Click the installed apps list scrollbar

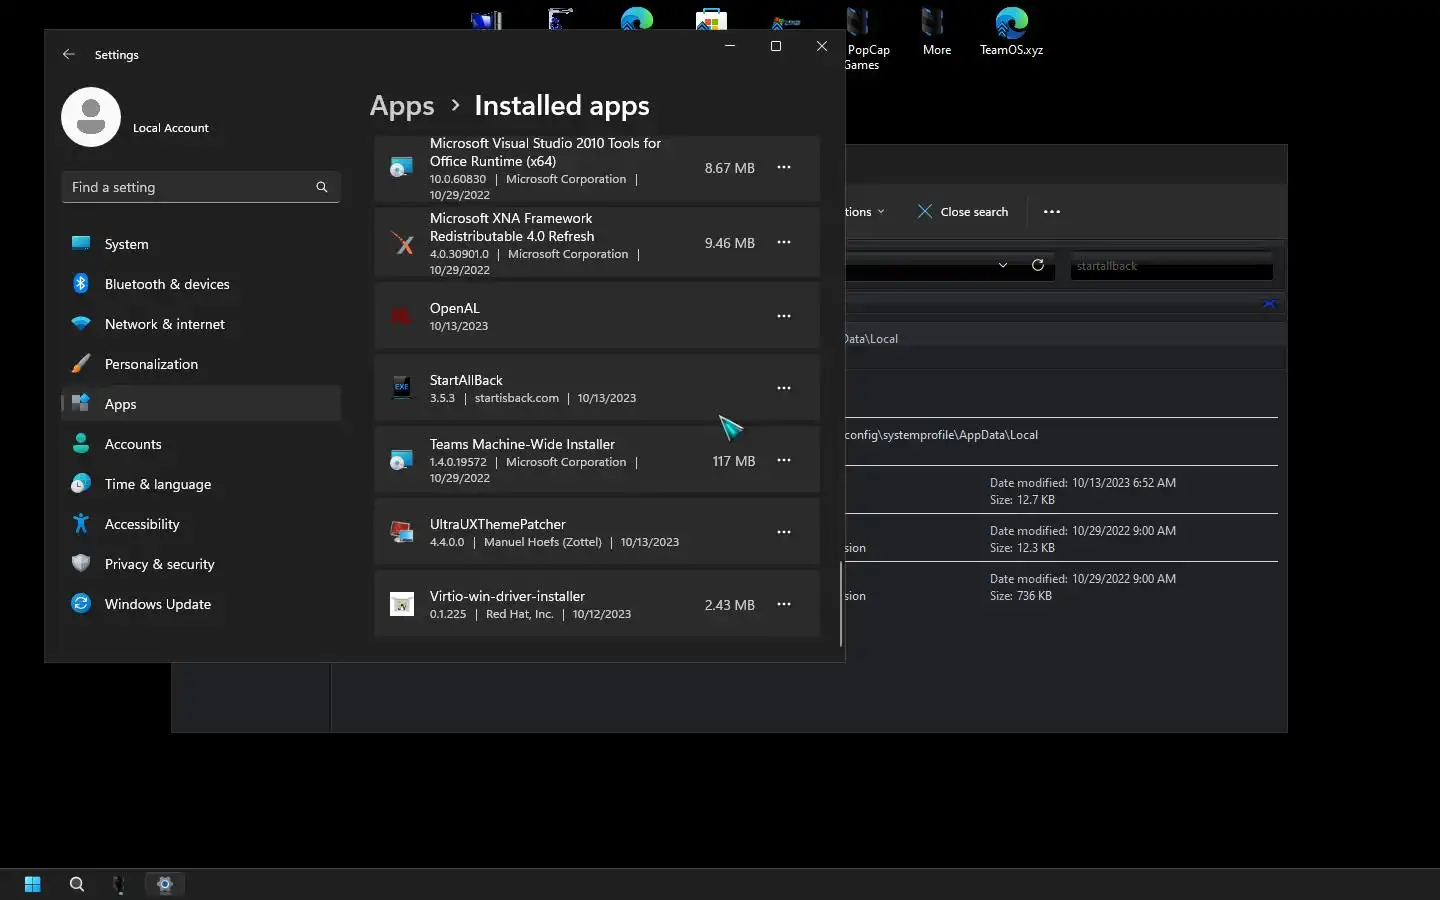(840, 604)
